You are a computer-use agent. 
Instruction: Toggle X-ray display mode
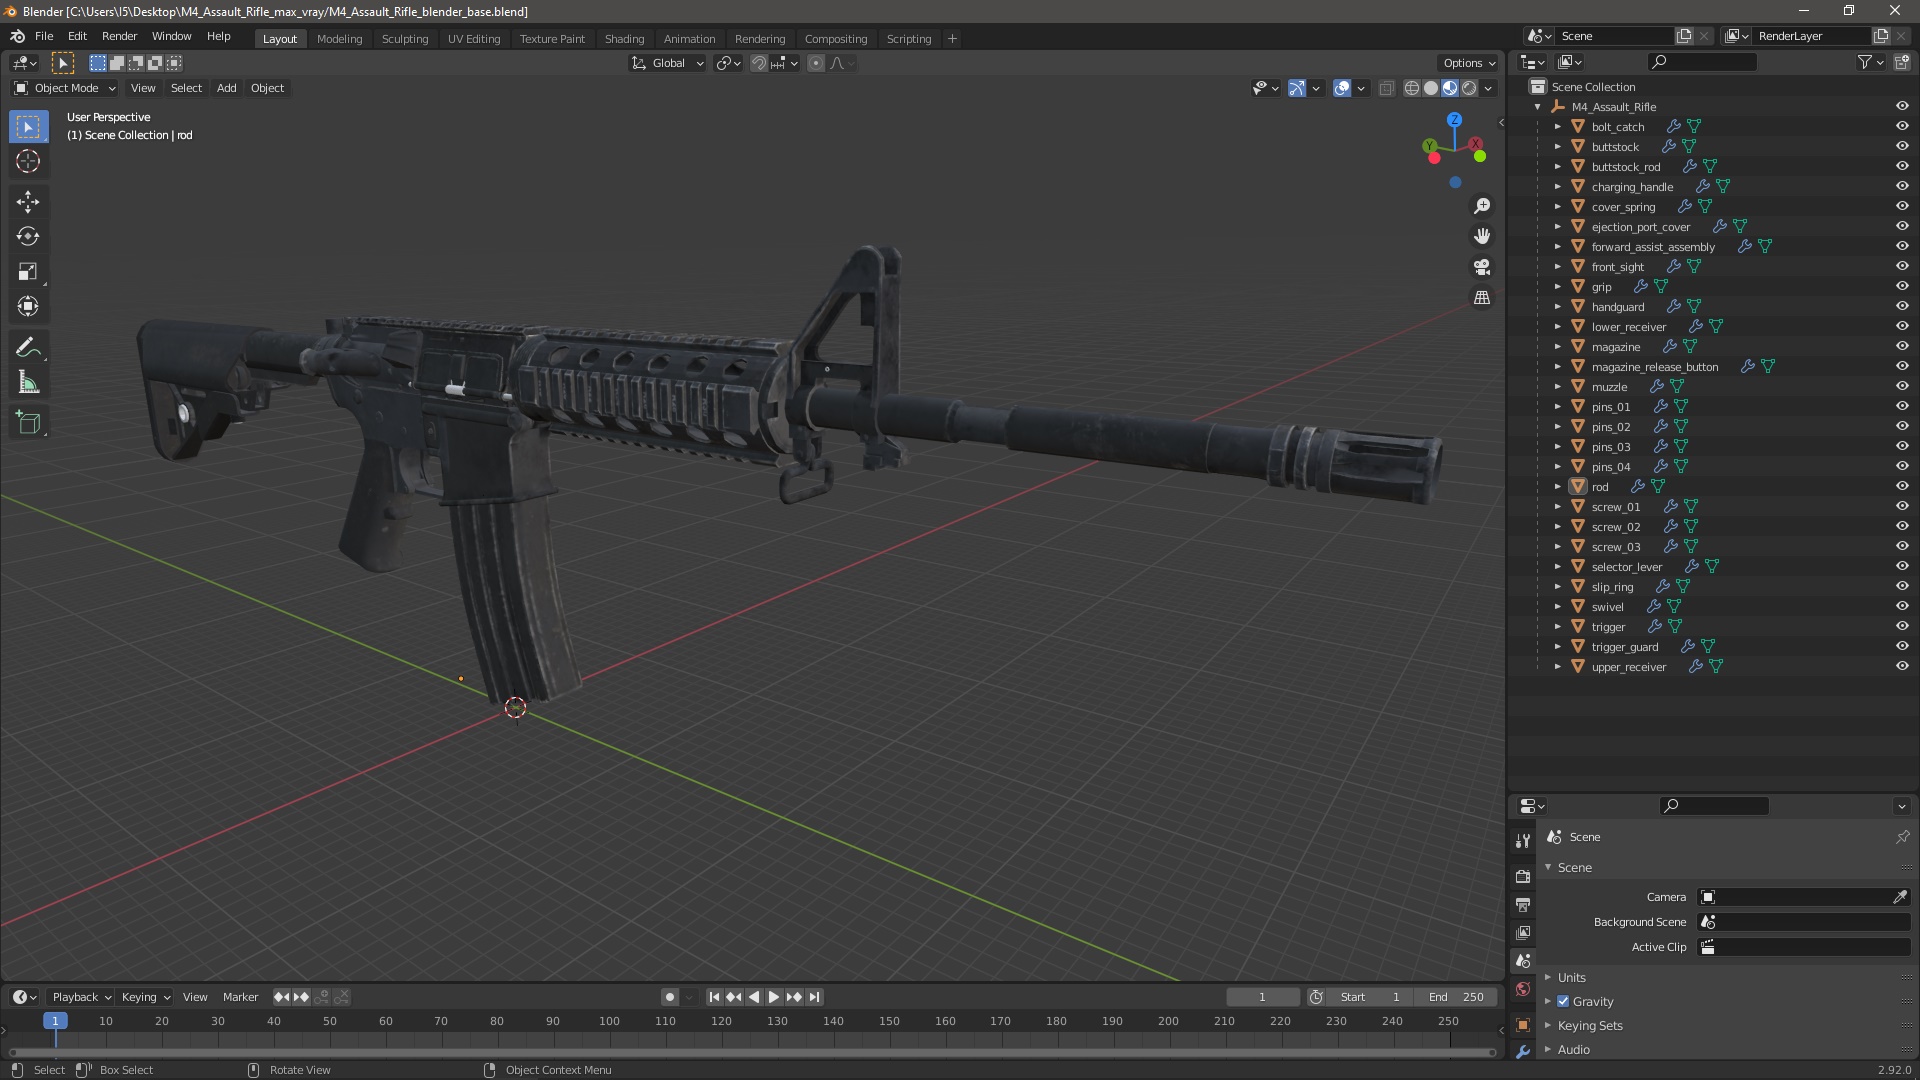click(1386, 88)
